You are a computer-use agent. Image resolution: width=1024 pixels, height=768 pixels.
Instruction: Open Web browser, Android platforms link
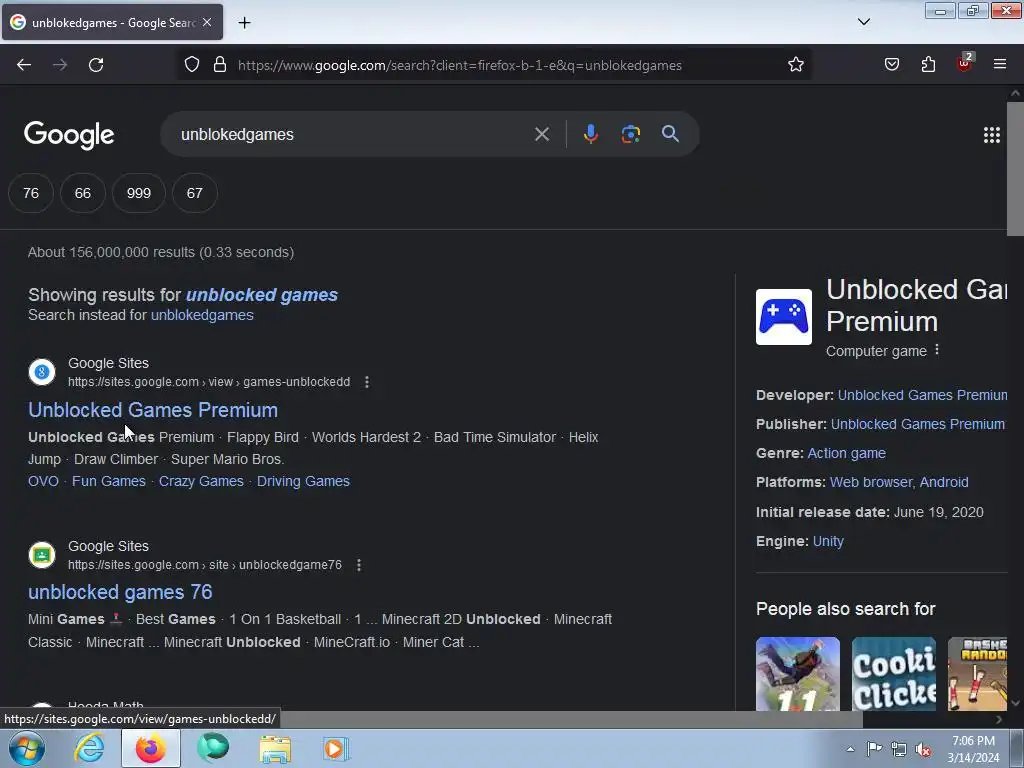[899, 483]
